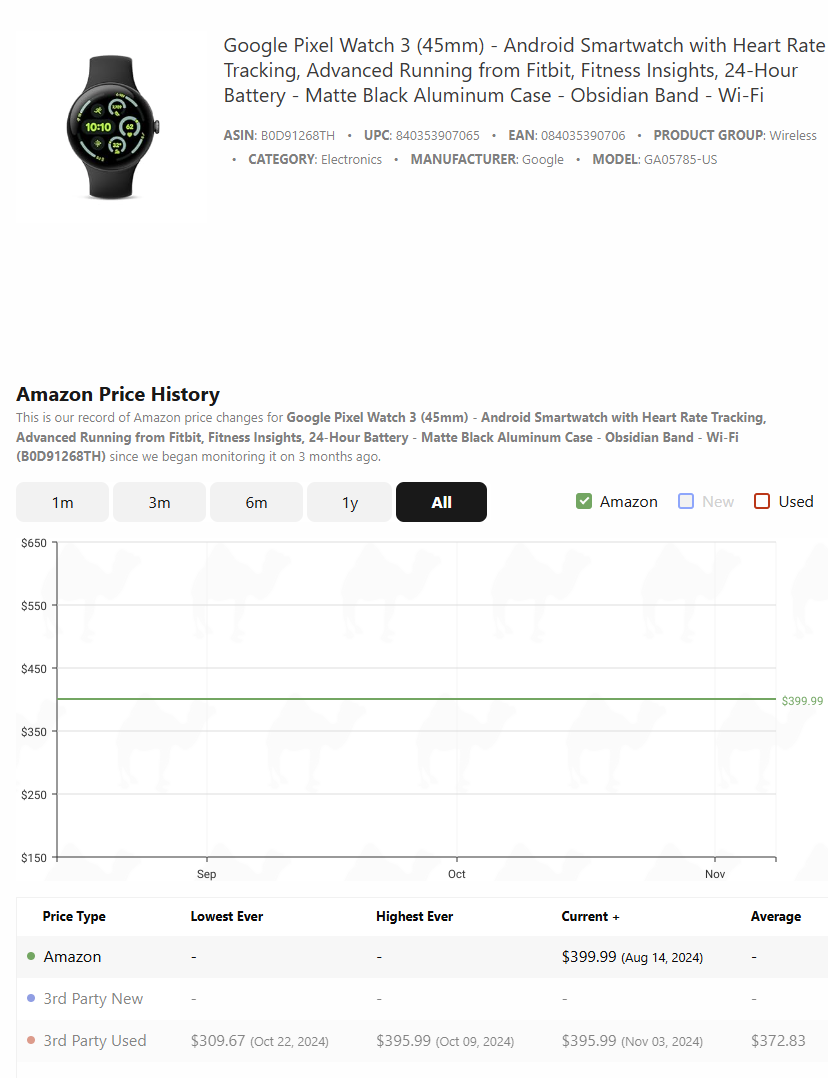Click the 3rd Party Used row label
Screen dimensions: 828x1078
click(95, 1040)
